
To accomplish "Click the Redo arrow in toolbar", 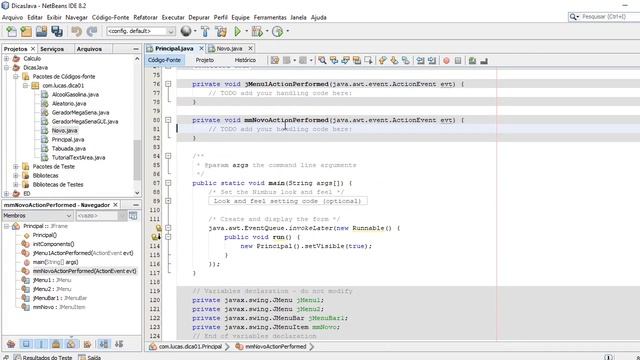I will pos(92,31).
